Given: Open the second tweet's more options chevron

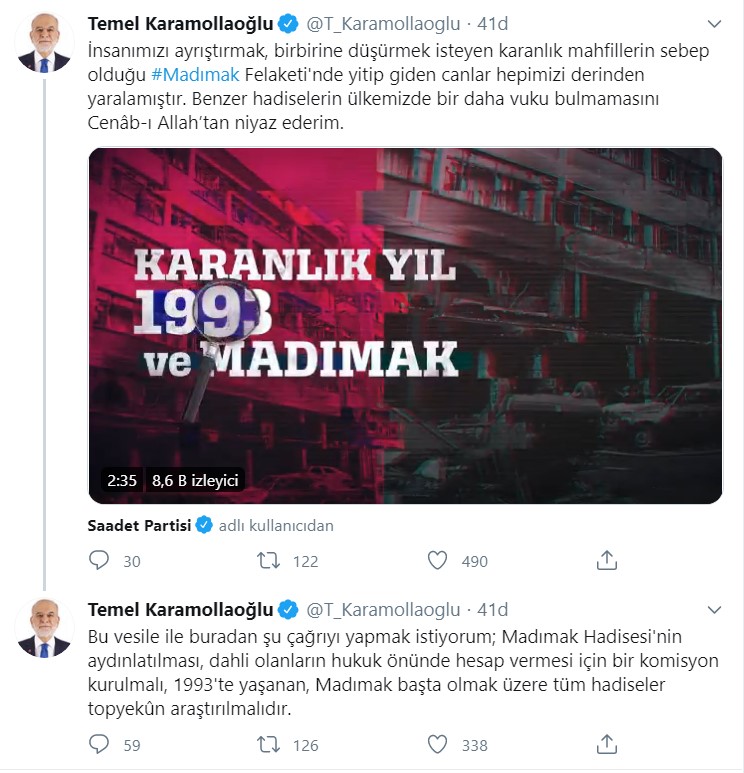Looking at the screenshot, I should coord(714,610).
